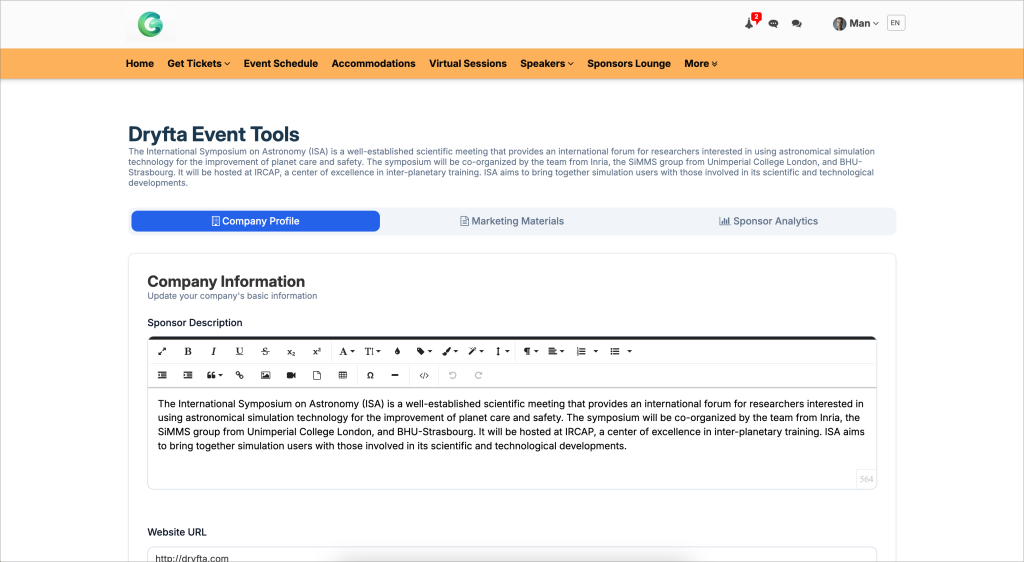Expand the More navigation menu
The width and height of the screenshot is (1024, 562).
701,63
